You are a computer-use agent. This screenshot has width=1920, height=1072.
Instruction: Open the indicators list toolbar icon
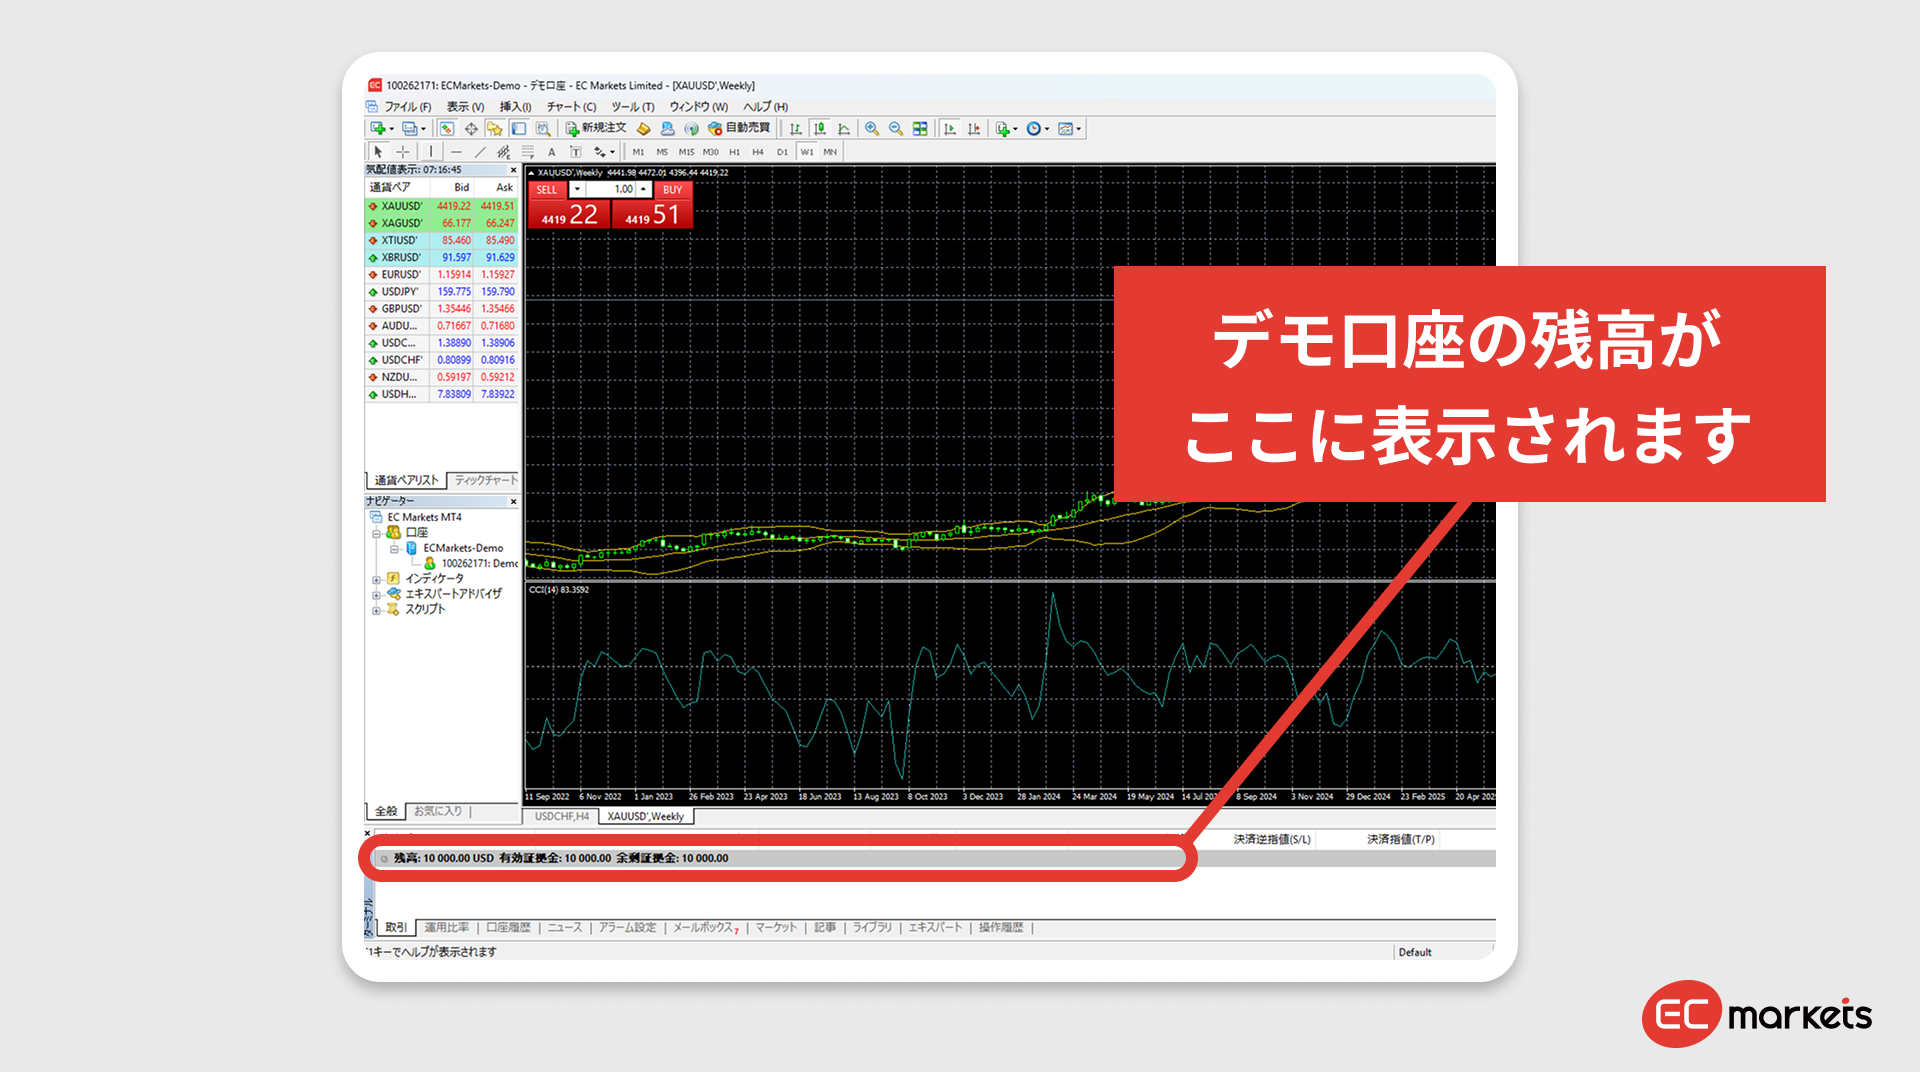[x=1002, y=128]
